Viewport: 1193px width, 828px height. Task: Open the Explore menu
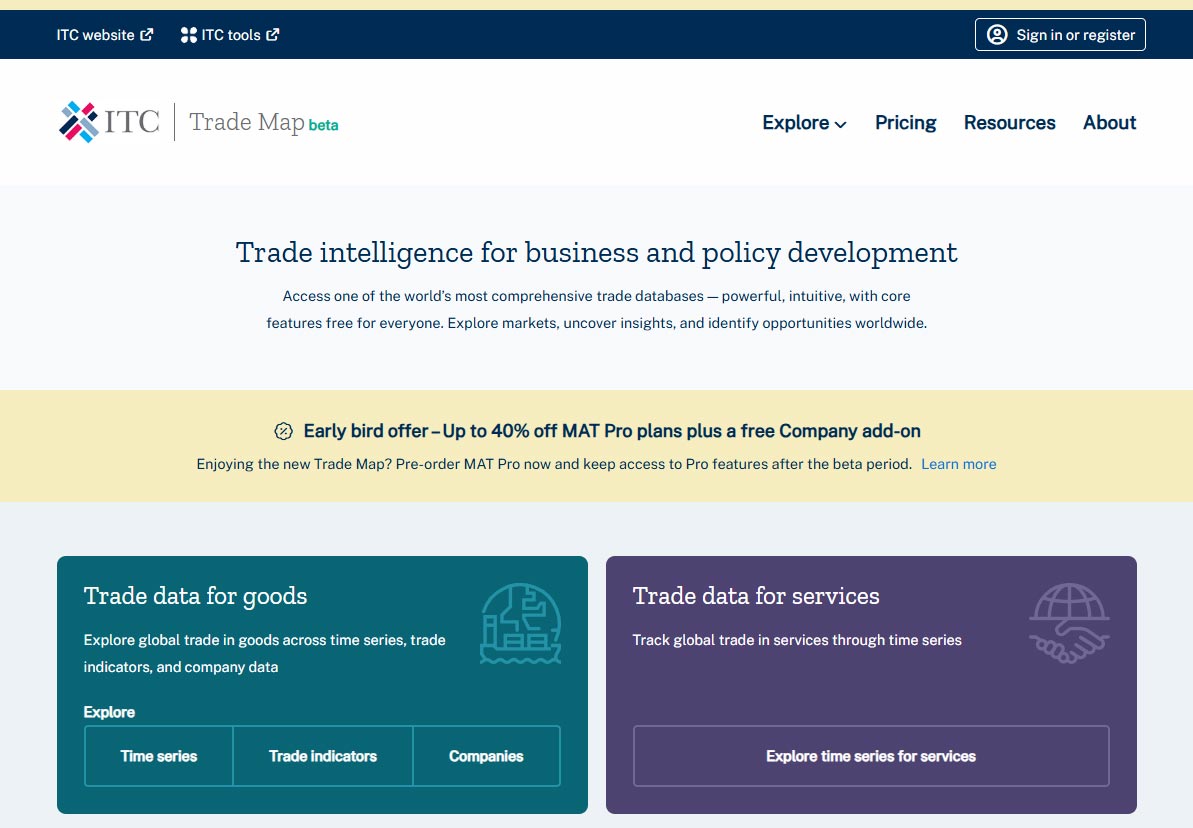point(804,123)
